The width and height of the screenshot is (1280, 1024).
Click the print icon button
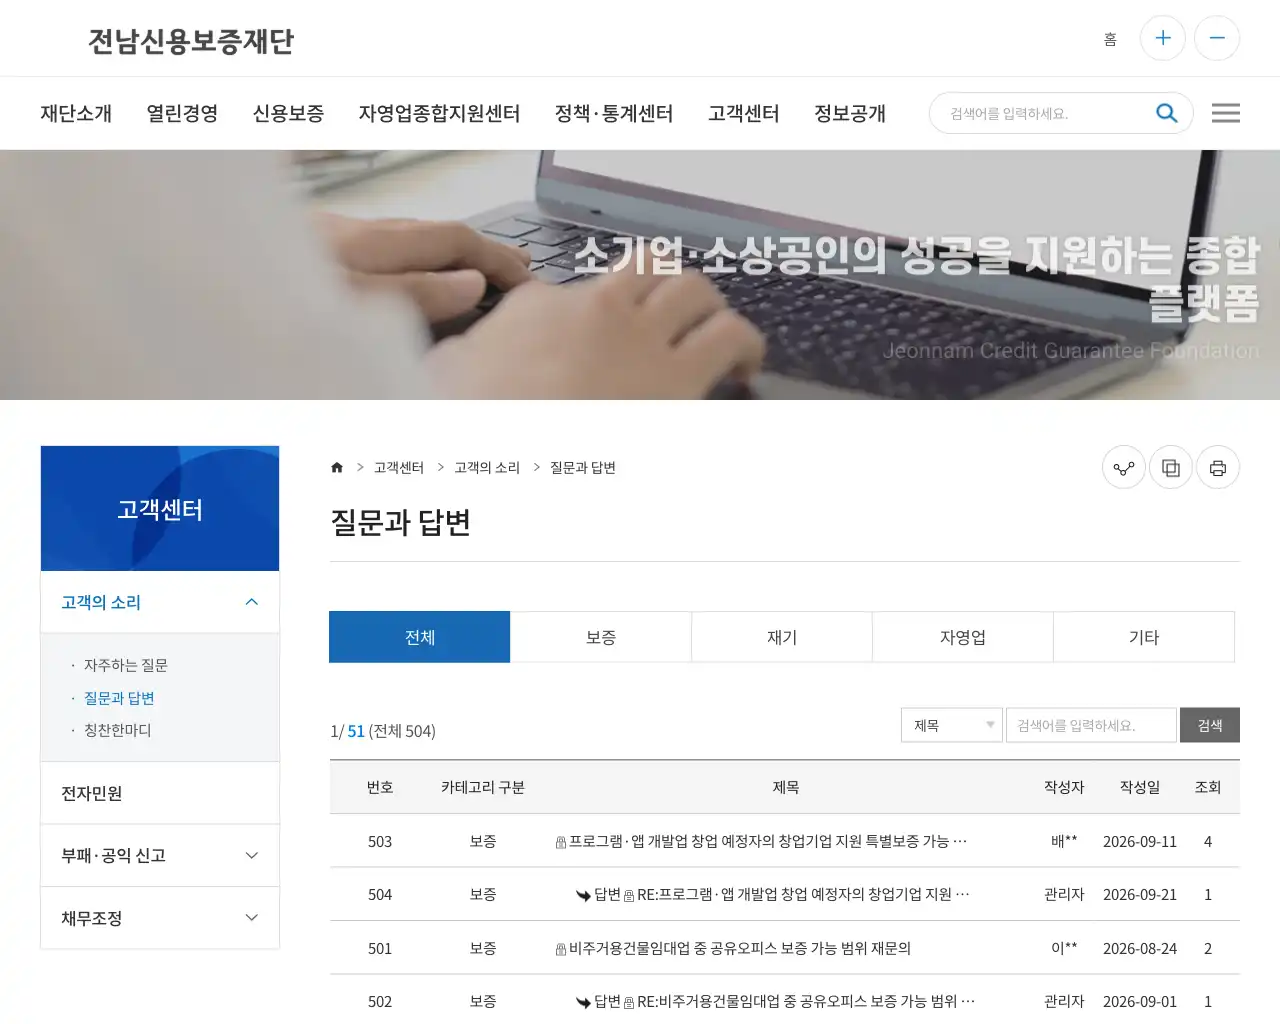point(1218,467)
